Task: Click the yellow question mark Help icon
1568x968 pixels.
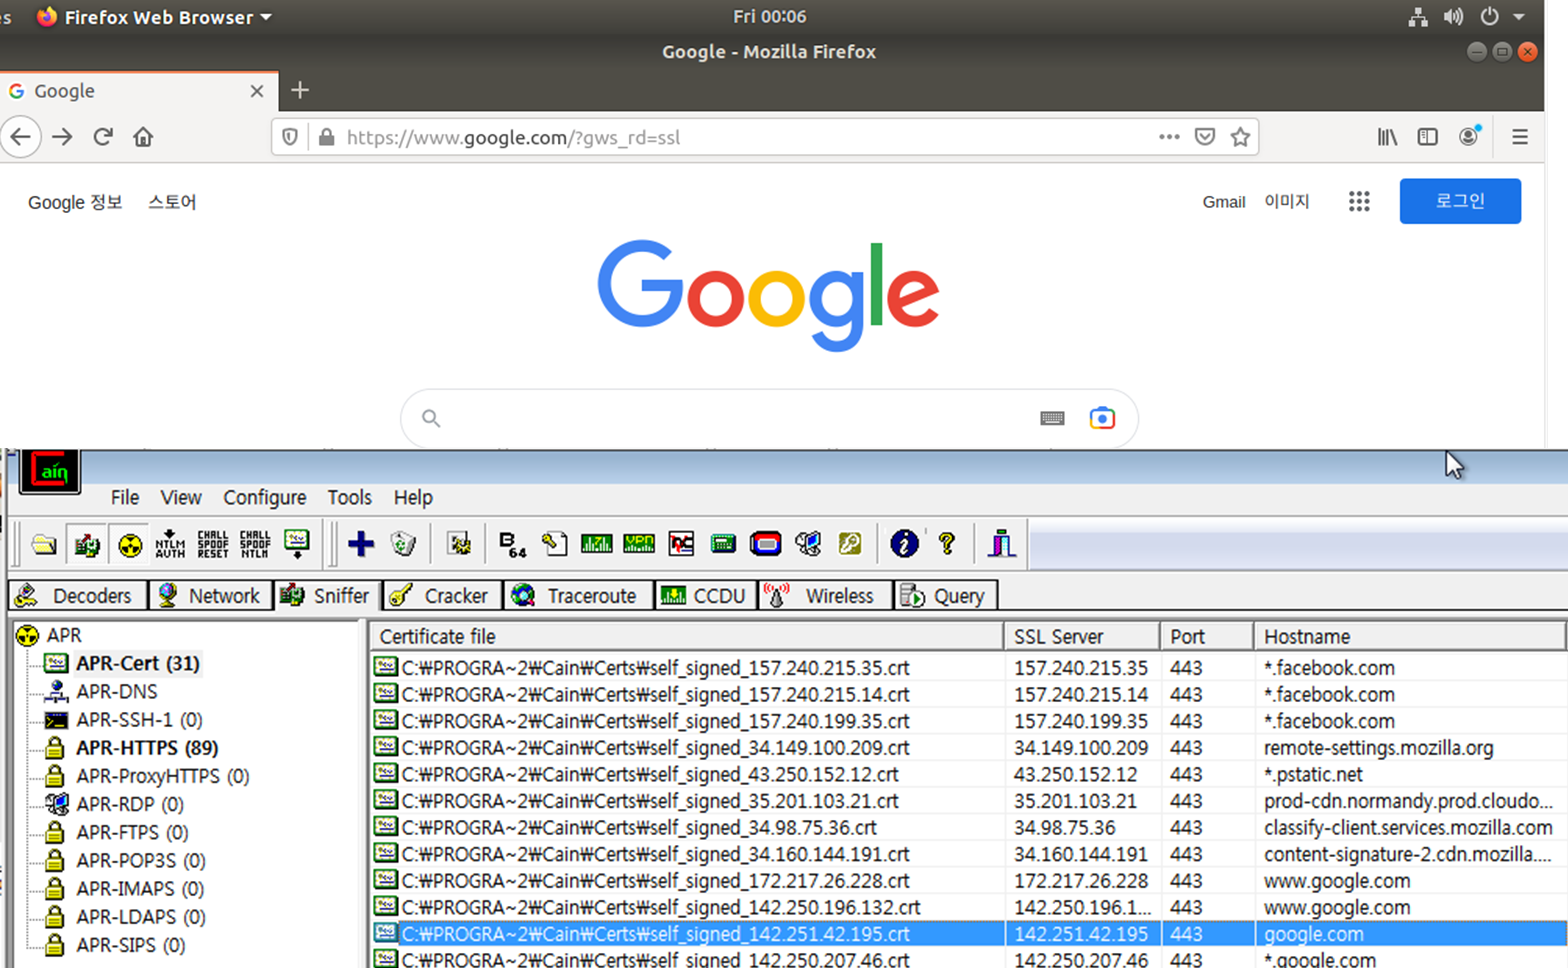Action: click(946, 544)
